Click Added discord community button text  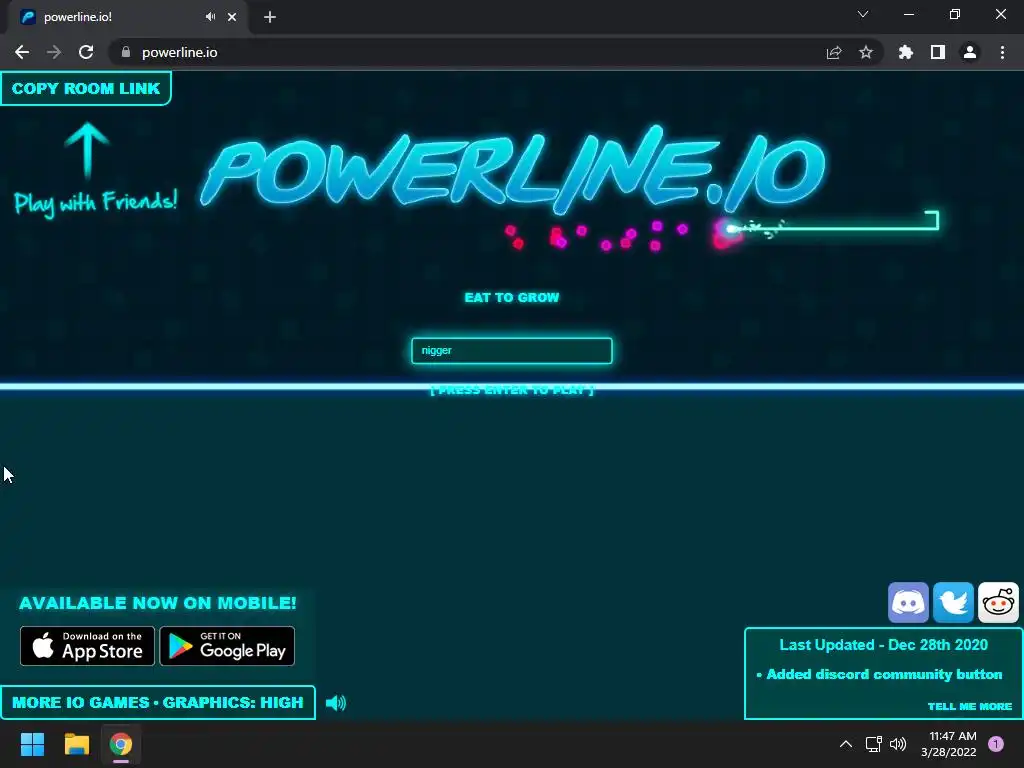click(x=884, y=674)
